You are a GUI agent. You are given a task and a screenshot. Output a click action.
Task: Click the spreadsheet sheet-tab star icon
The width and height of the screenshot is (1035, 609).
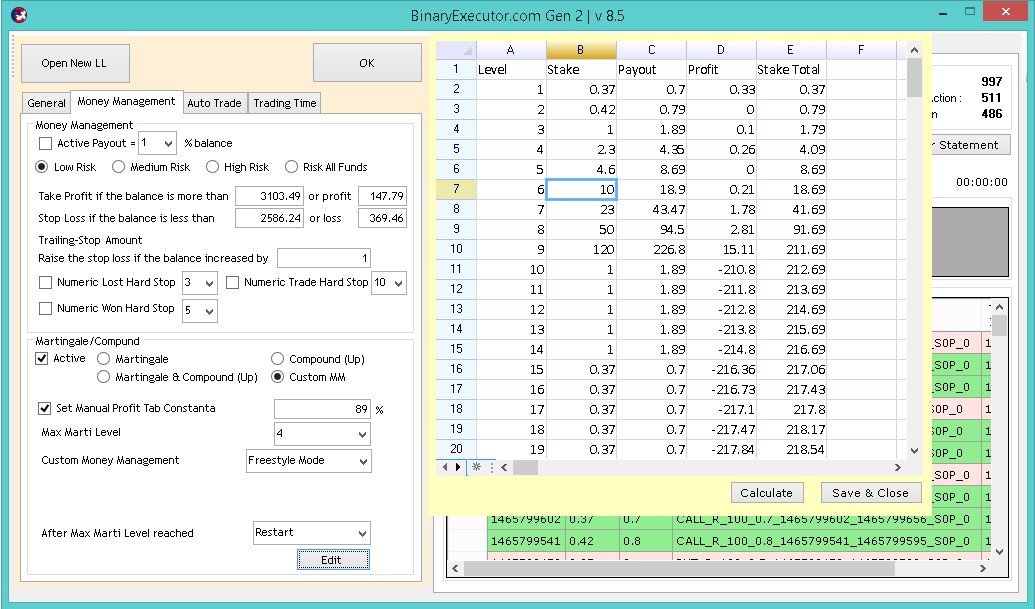[476, 467]
